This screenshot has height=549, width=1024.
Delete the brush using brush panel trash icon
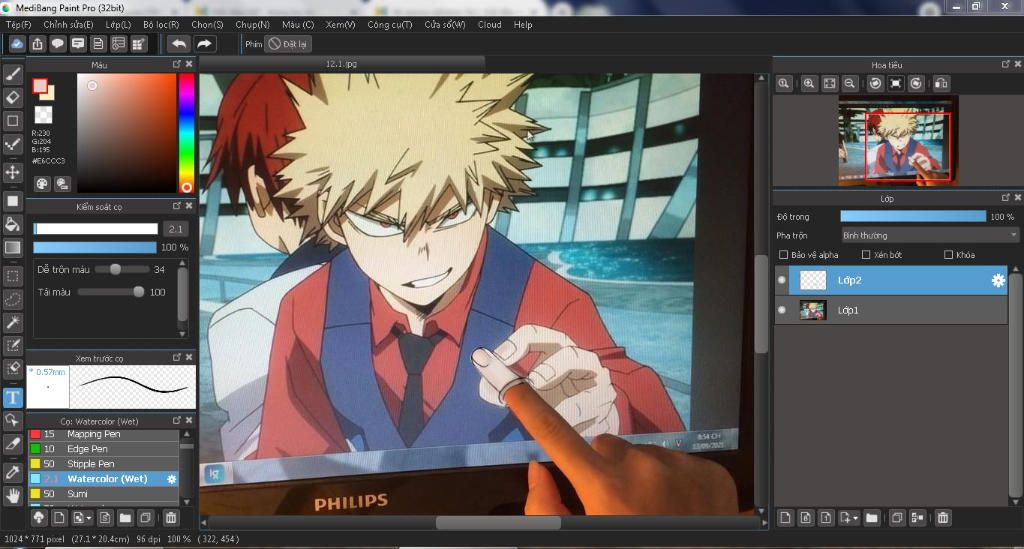click(x=171, y=518)
